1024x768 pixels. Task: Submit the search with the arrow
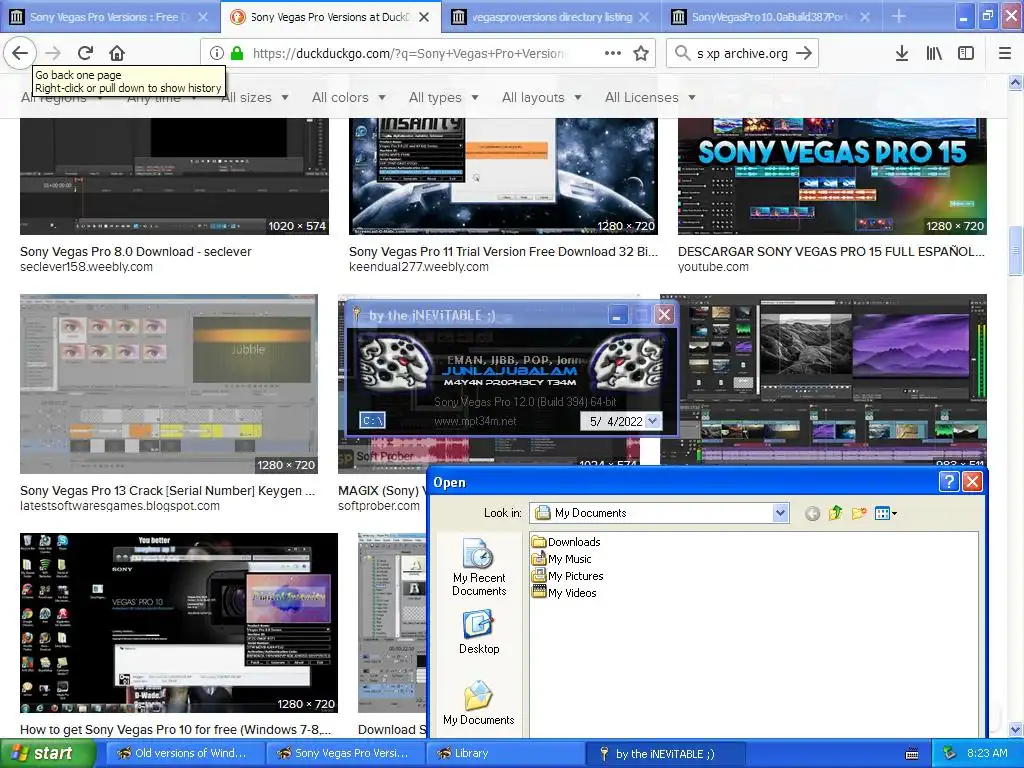click(x=804, y=53)
